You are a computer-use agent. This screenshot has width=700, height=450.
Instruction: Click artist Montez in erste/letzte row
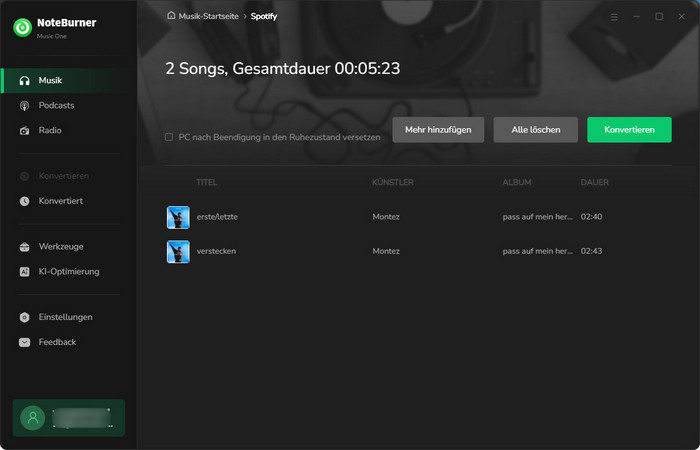pos(386,217)
